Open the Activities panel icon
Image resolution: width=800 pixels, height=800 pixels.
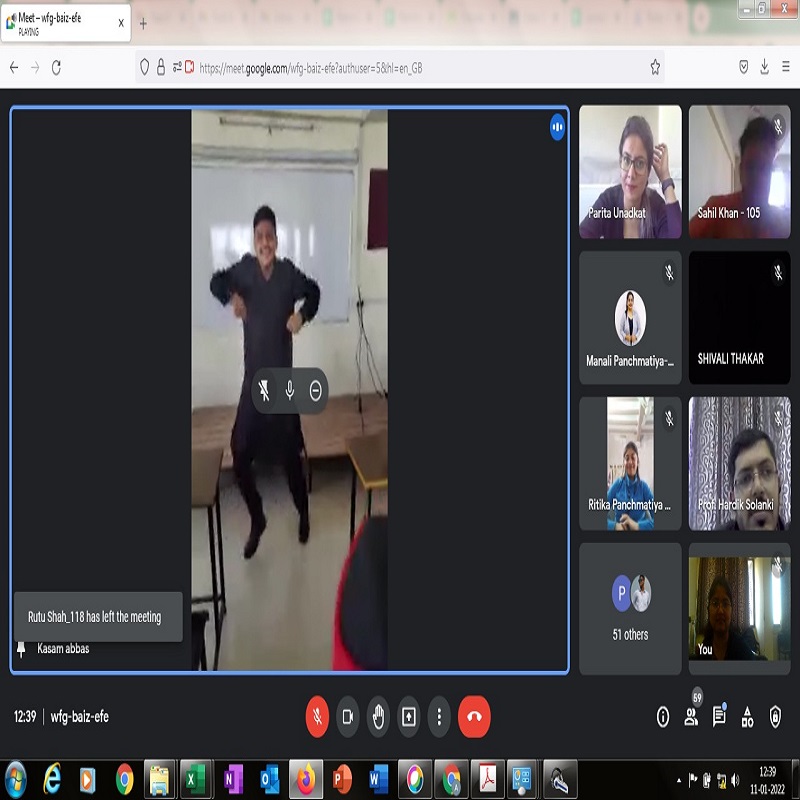tap(747, 717)
